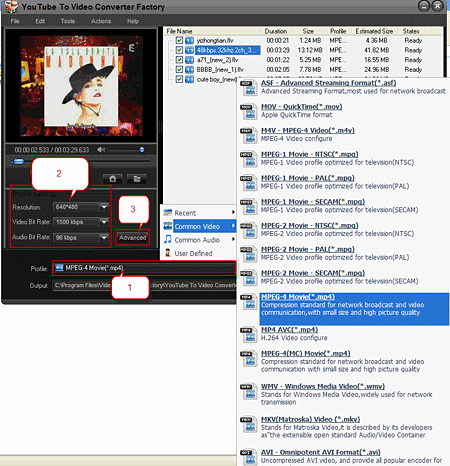Click the file icon beside a71_(new_2).flv
Image resolution: width=450 pixels, height=466 pixels.
click(x=189, y=60)
